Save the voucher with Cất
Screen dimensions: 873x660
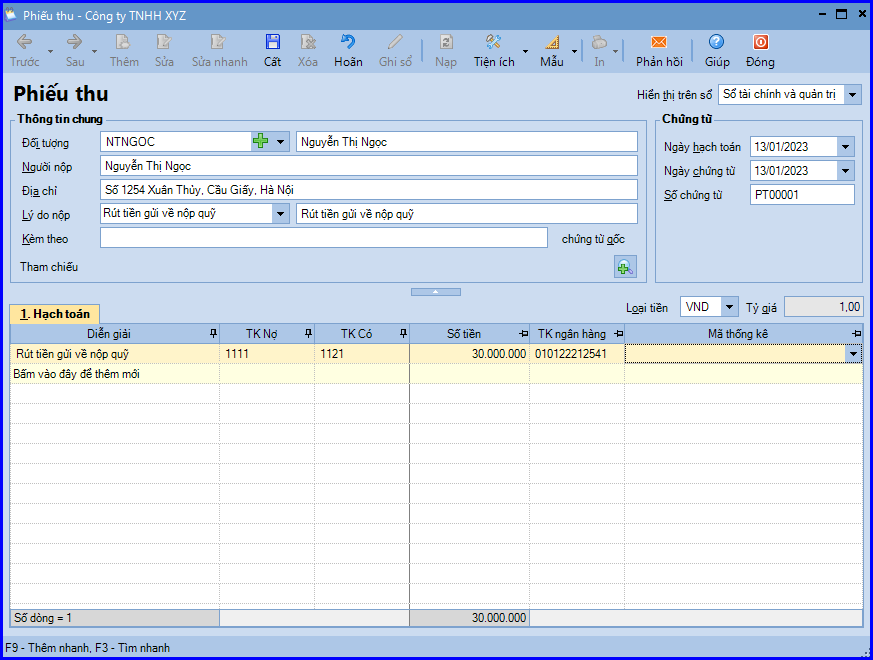click(272, 50)
